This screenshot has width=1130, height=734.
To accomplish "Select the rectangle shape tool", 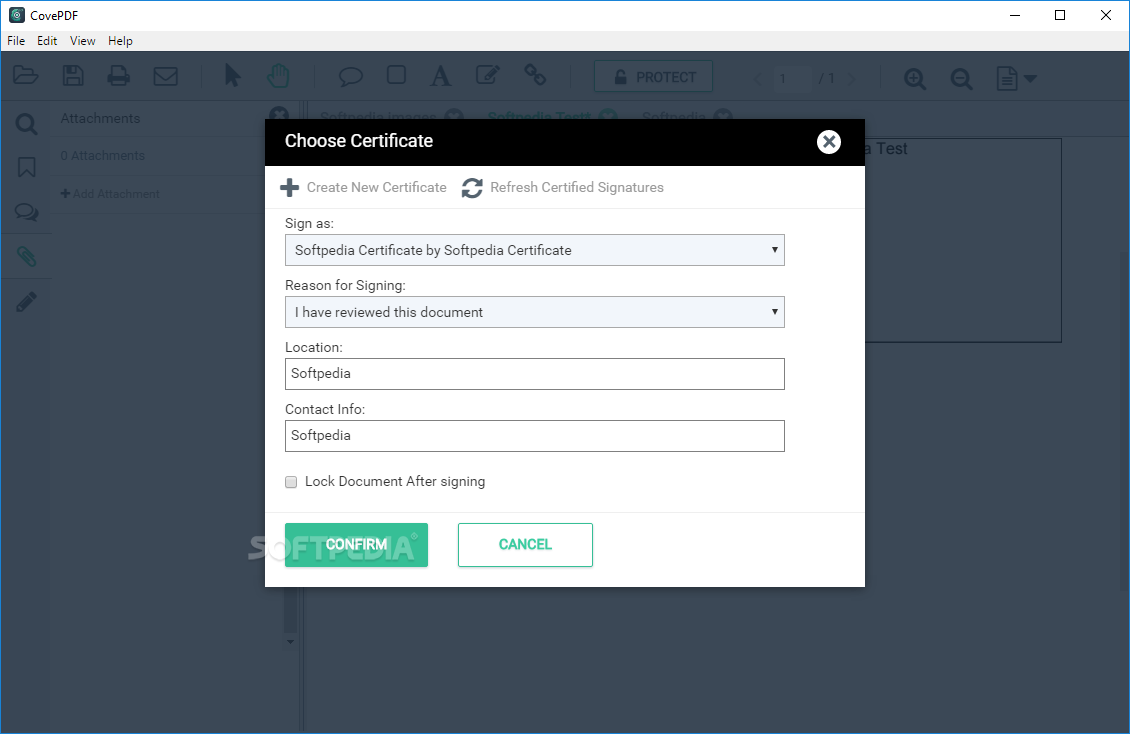I will point(396,75).
